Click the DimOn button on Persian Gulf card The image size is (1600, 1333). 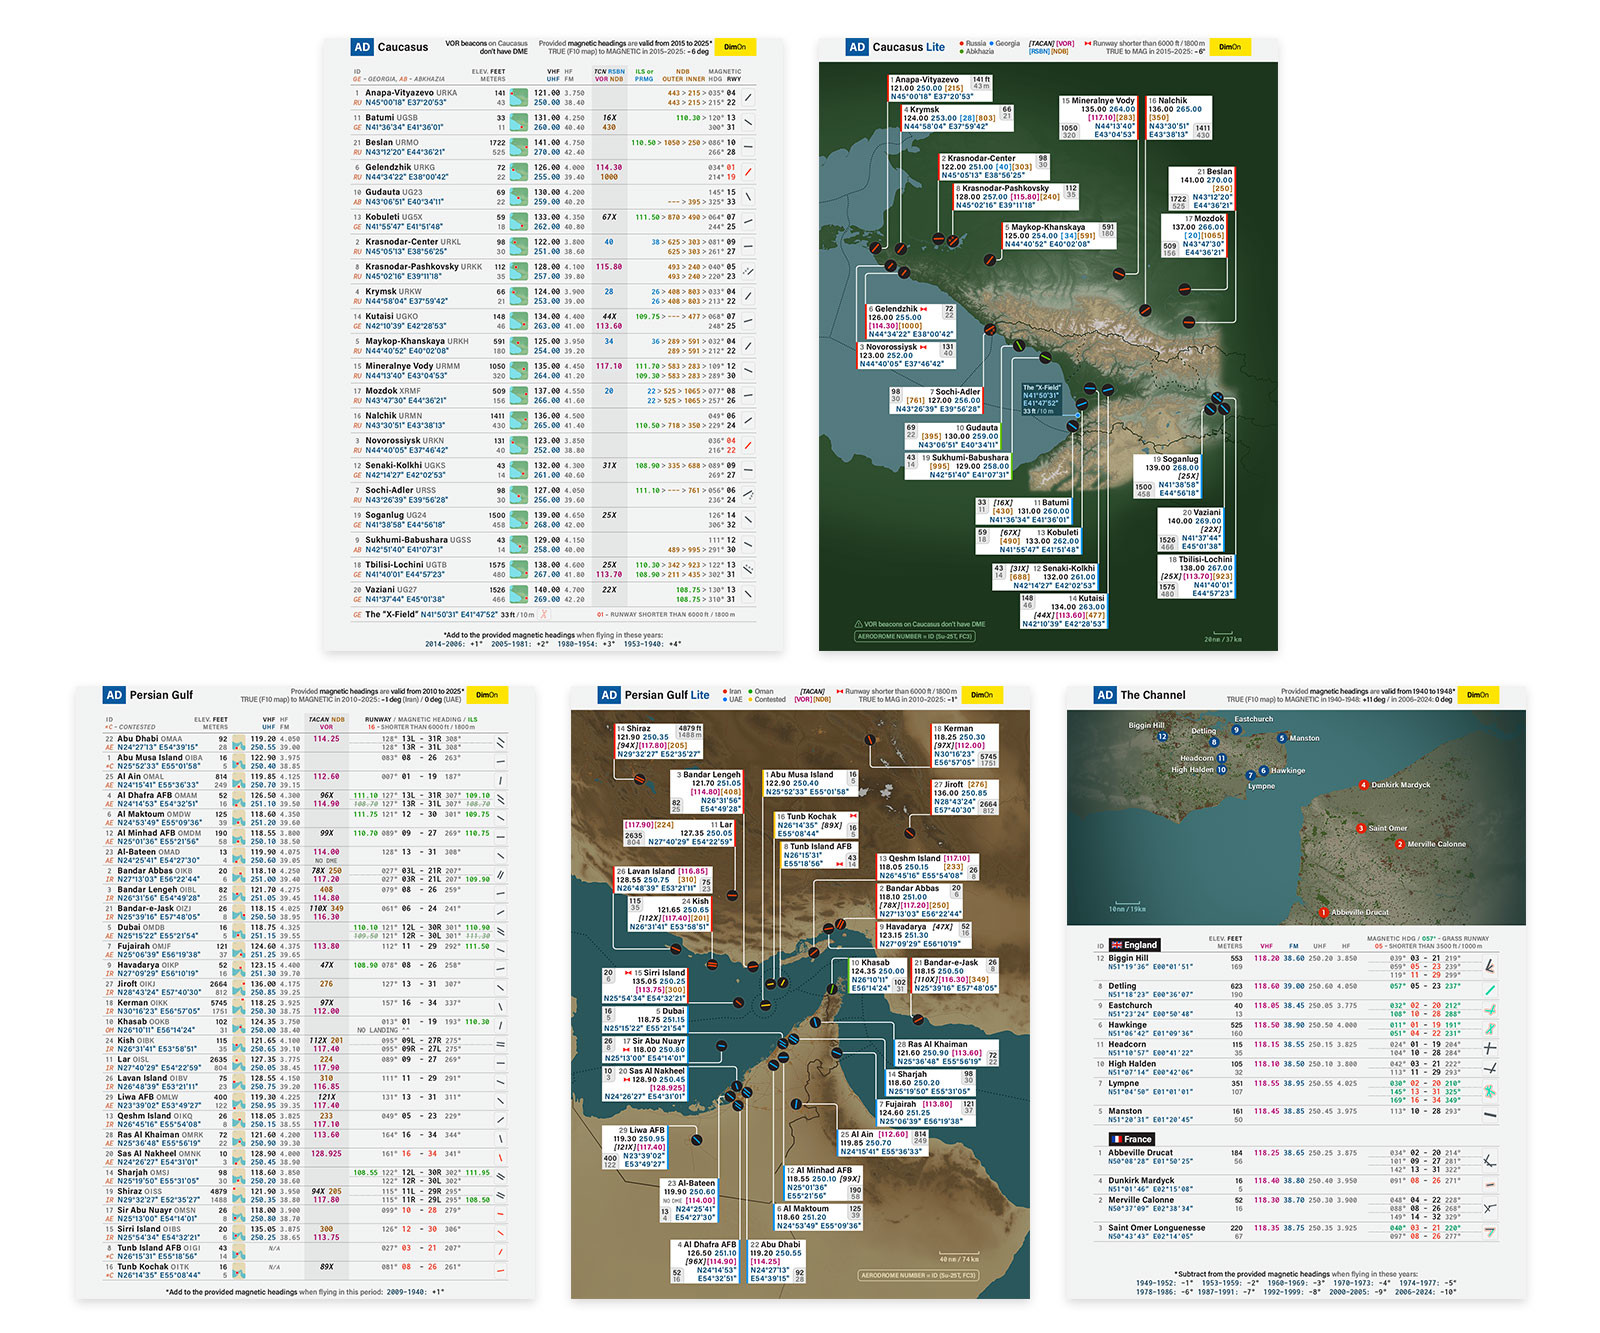click(487, 695)
